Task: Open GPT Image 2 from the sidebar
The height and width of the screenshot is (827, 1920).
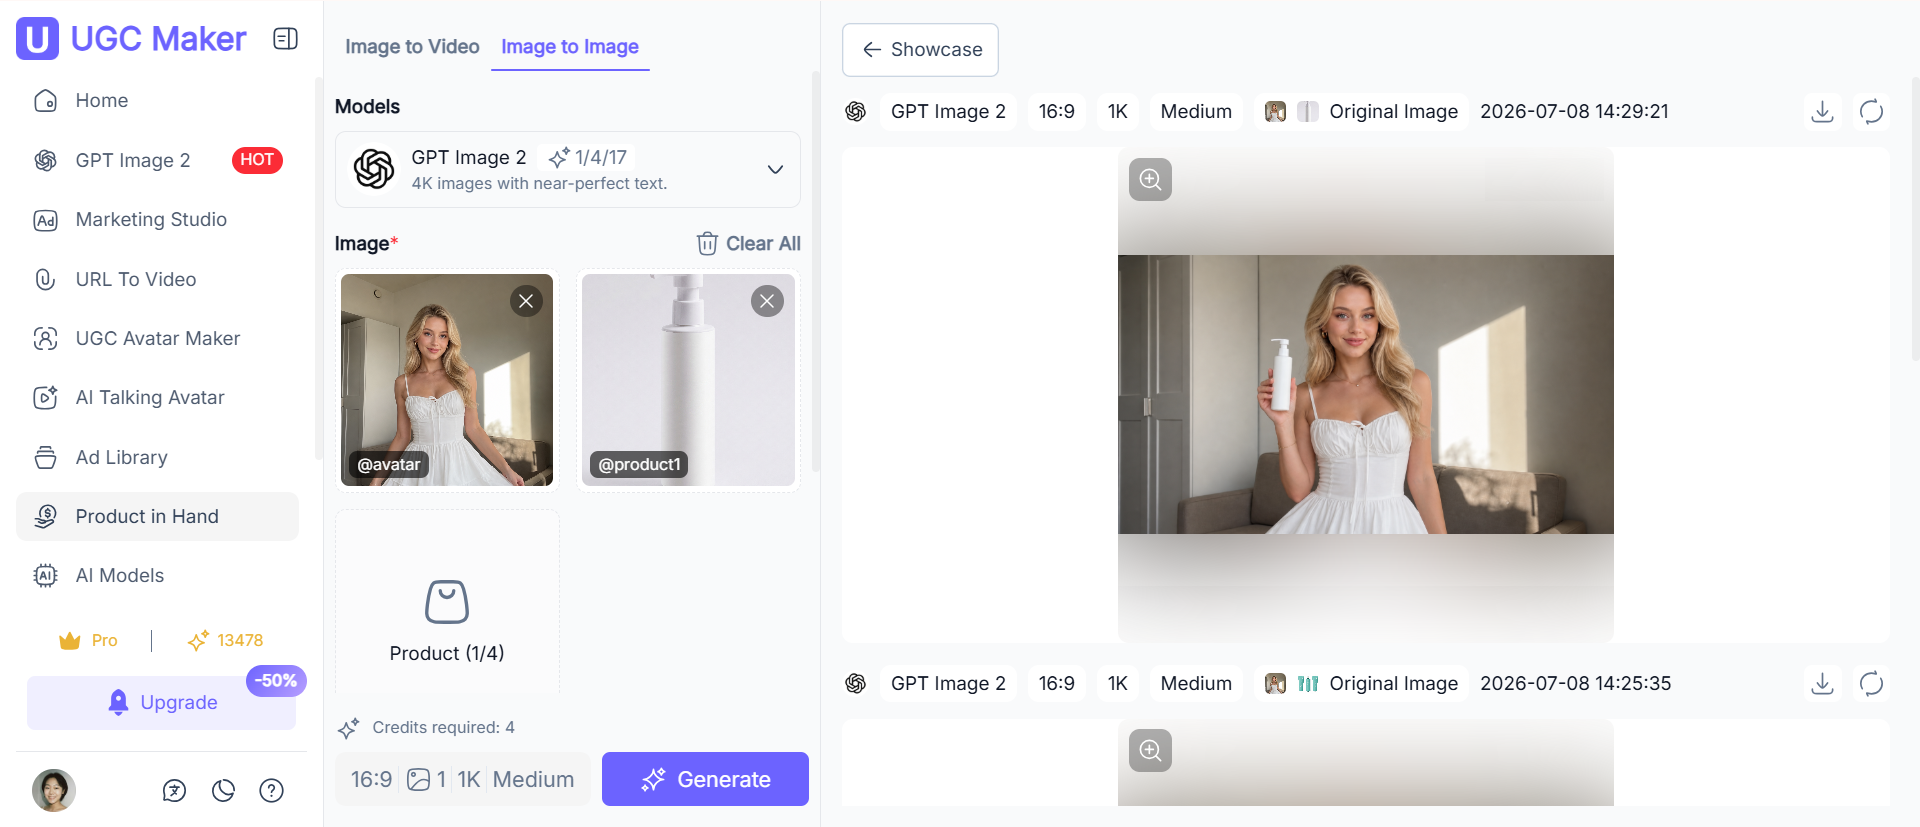Action: click(157, 160)
